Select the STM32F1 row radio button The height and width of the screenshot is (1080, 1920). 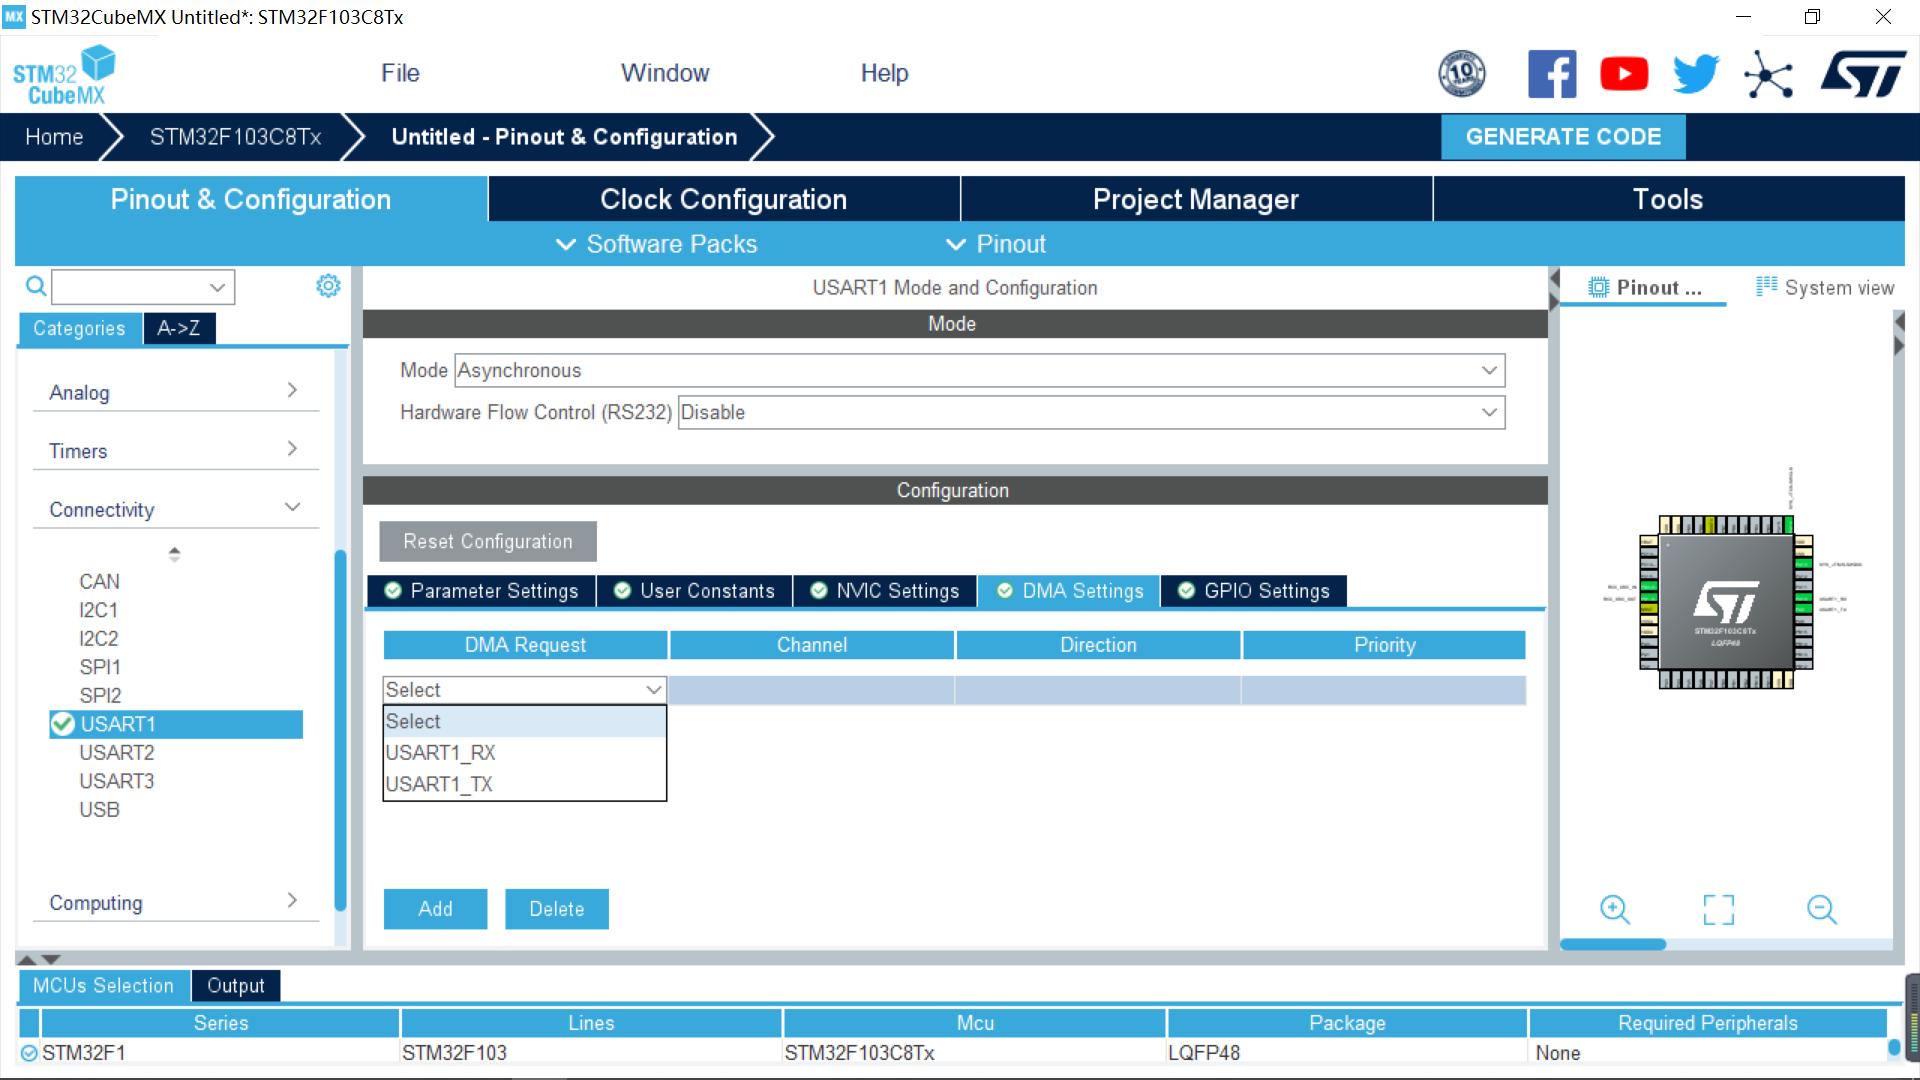(x=29, y=1052)
